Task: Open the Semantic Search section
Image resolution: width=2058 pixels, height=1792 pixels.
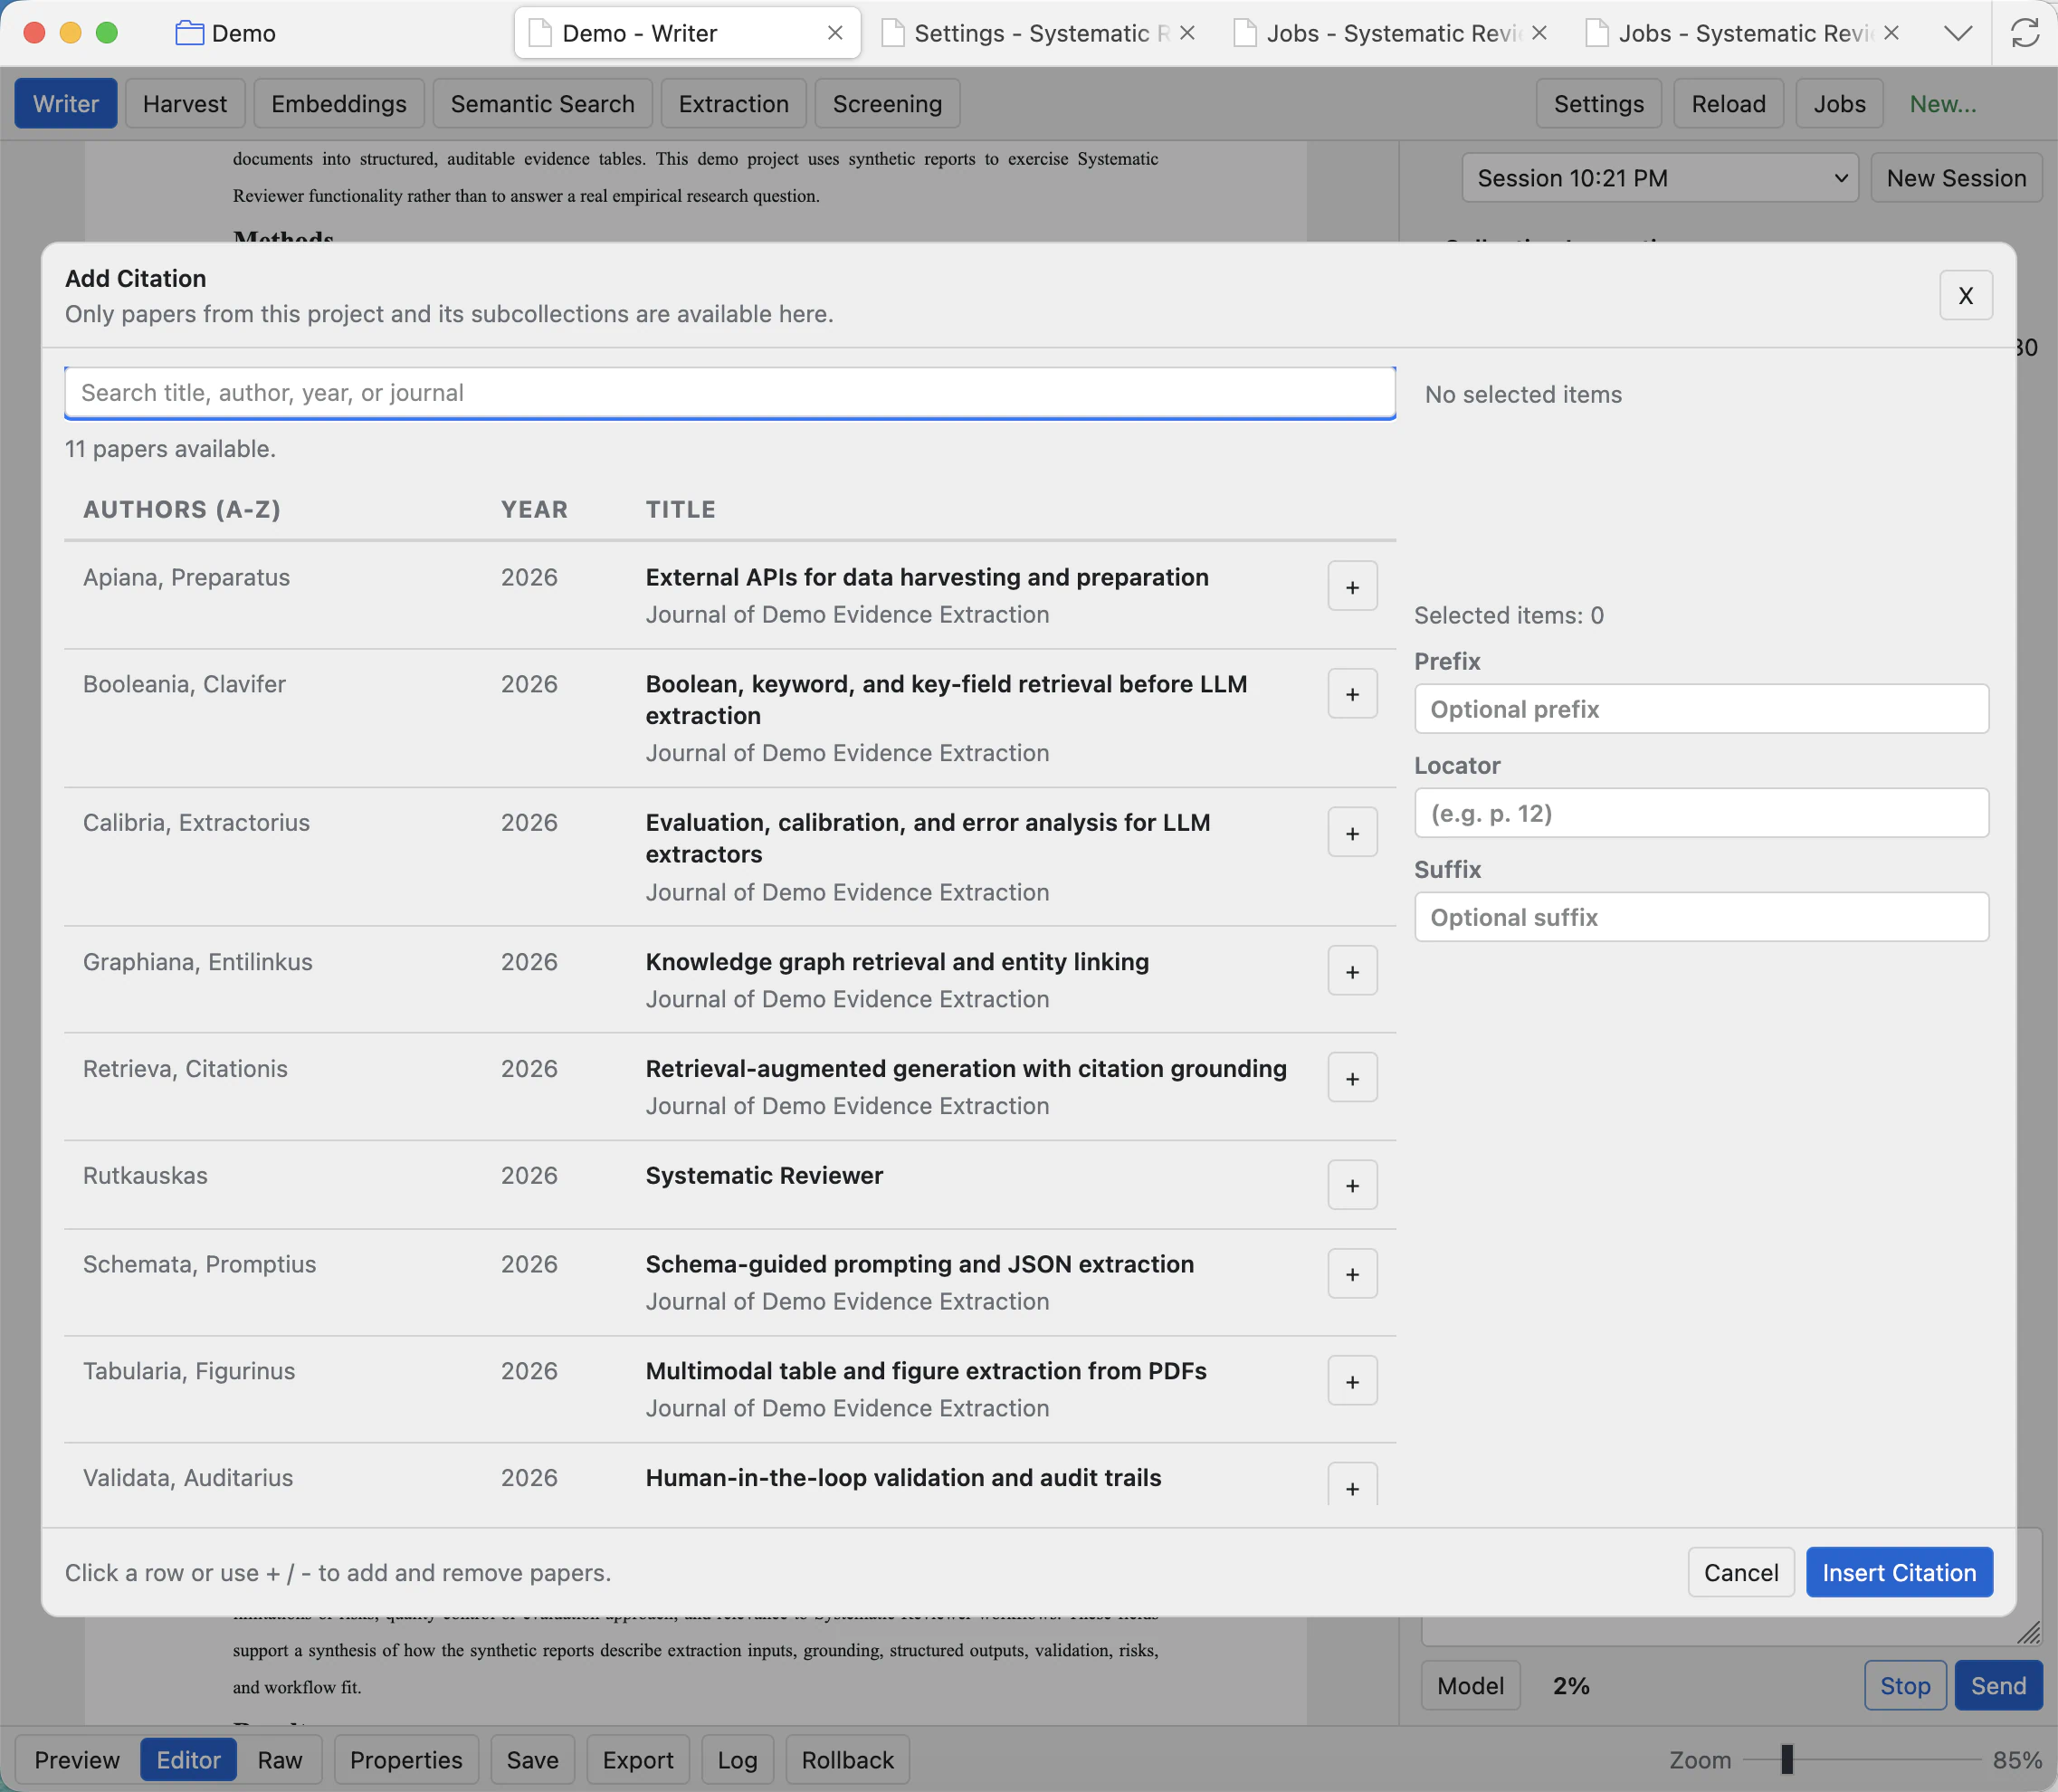Action: (x=542, y=104)
